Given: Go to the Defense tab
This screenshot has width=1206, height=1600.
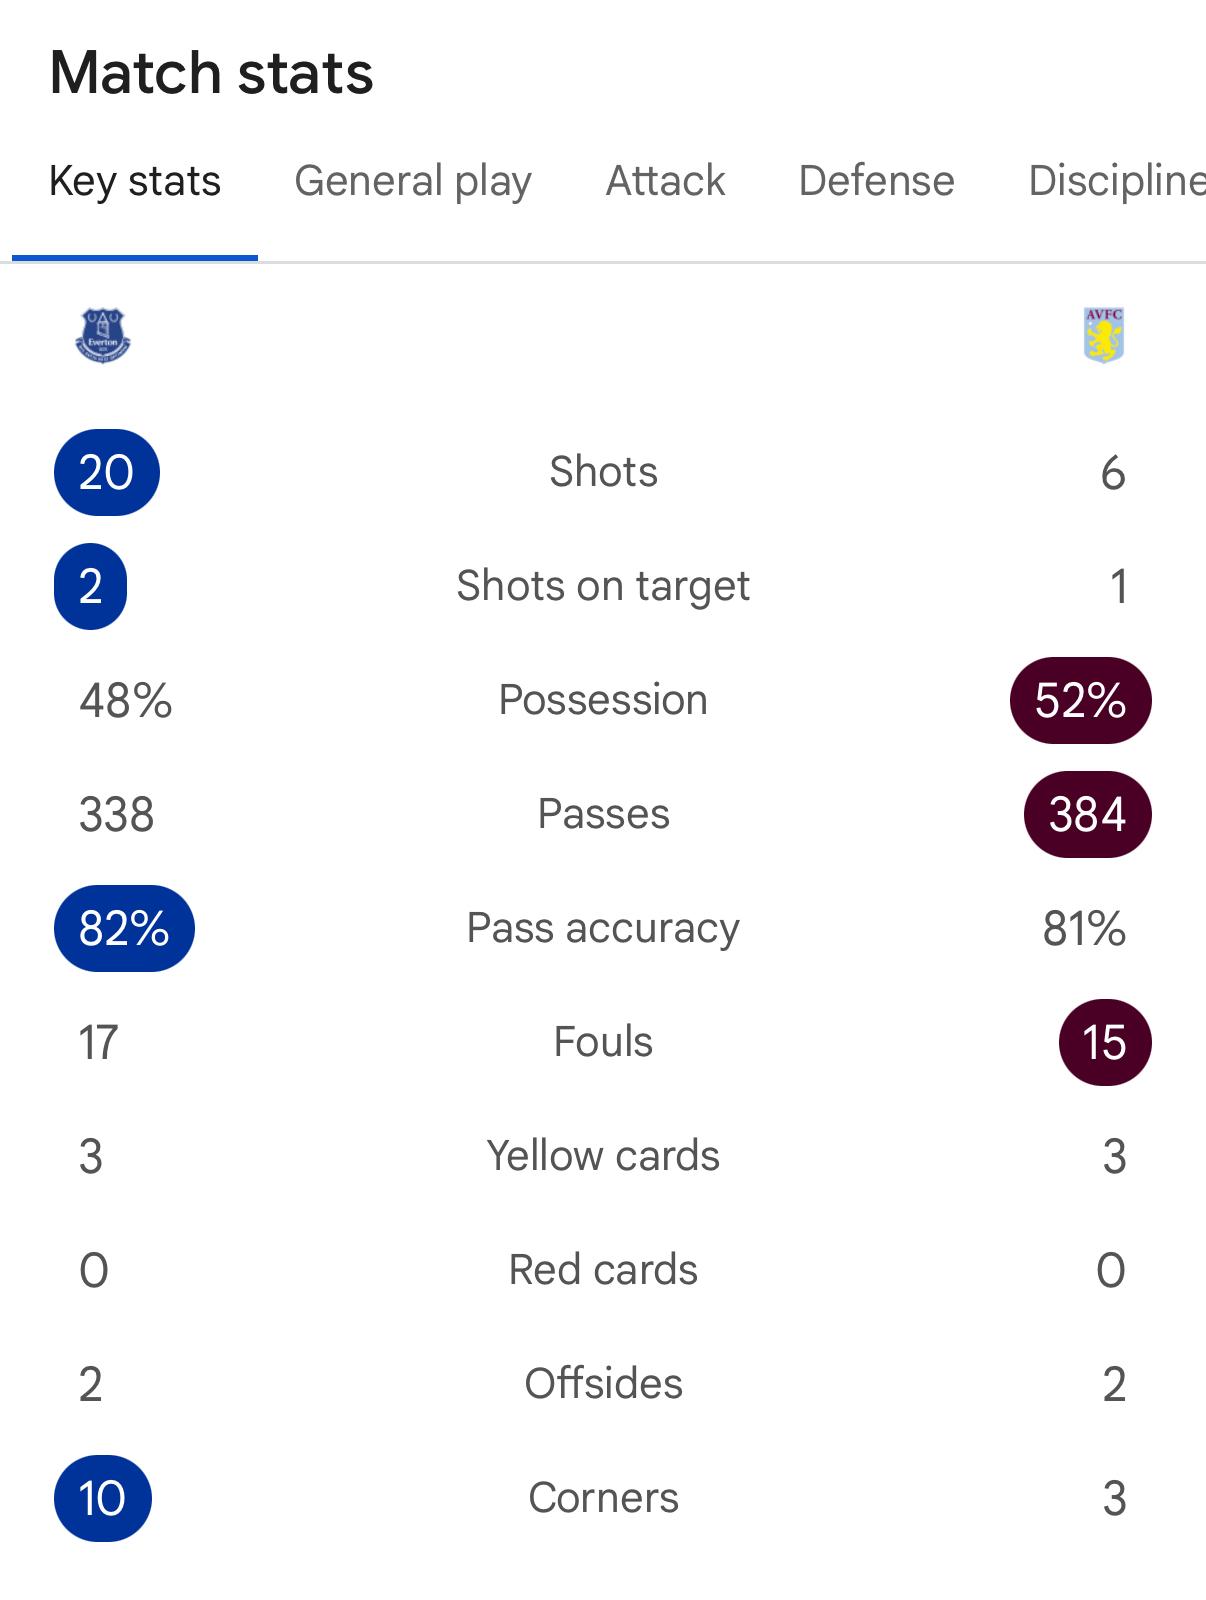Looking at the screenshot, I should (x=876, y=182).
